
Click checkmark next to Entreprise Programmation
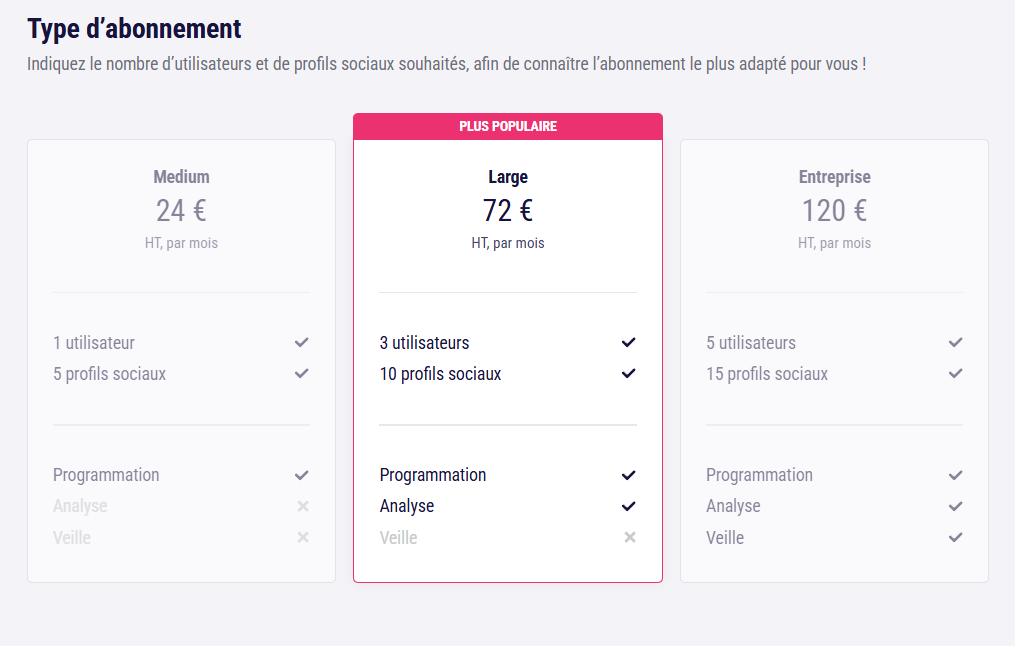955,475
